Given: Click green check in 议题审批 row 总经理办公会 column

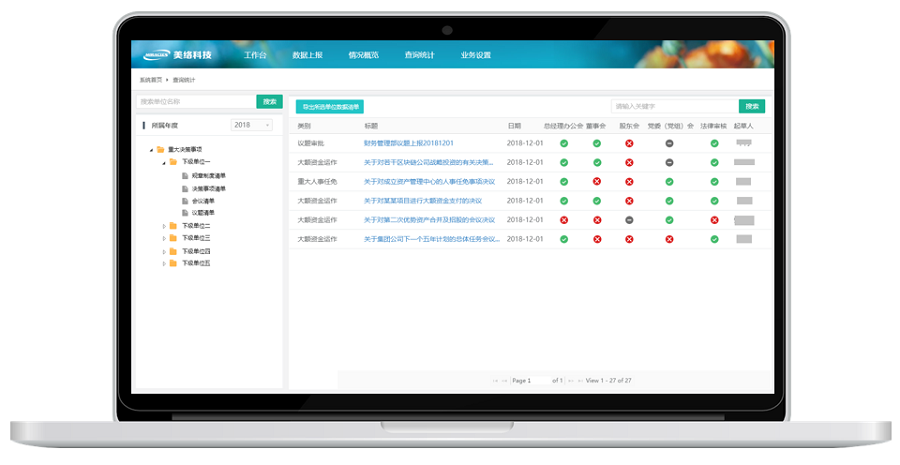Looking at the screenshot, I should coord(564,143).
